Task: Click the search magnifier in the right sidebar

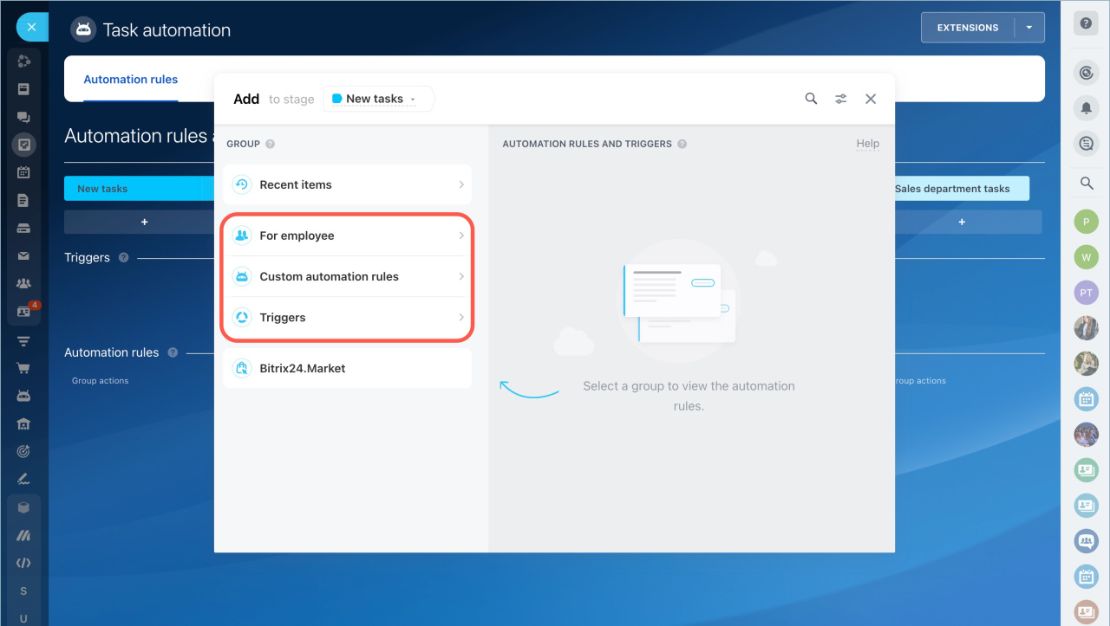Action: [x=1086, y=183]
